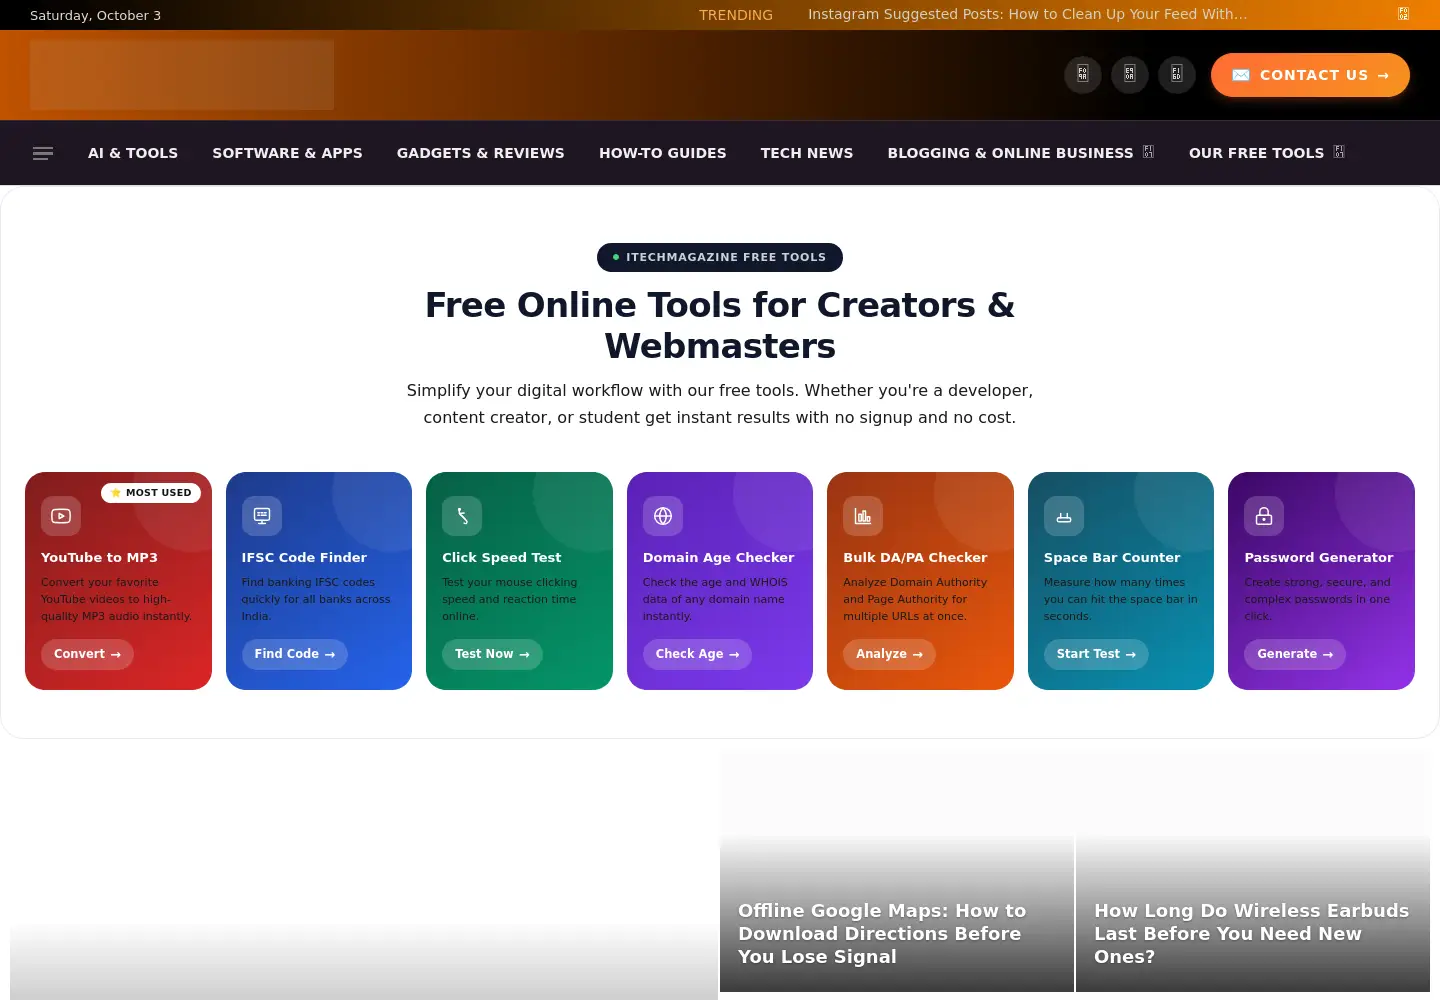Click the YouTube to MP3 card title
This screenshot has width=1440, height=1000.
[99, 558]
